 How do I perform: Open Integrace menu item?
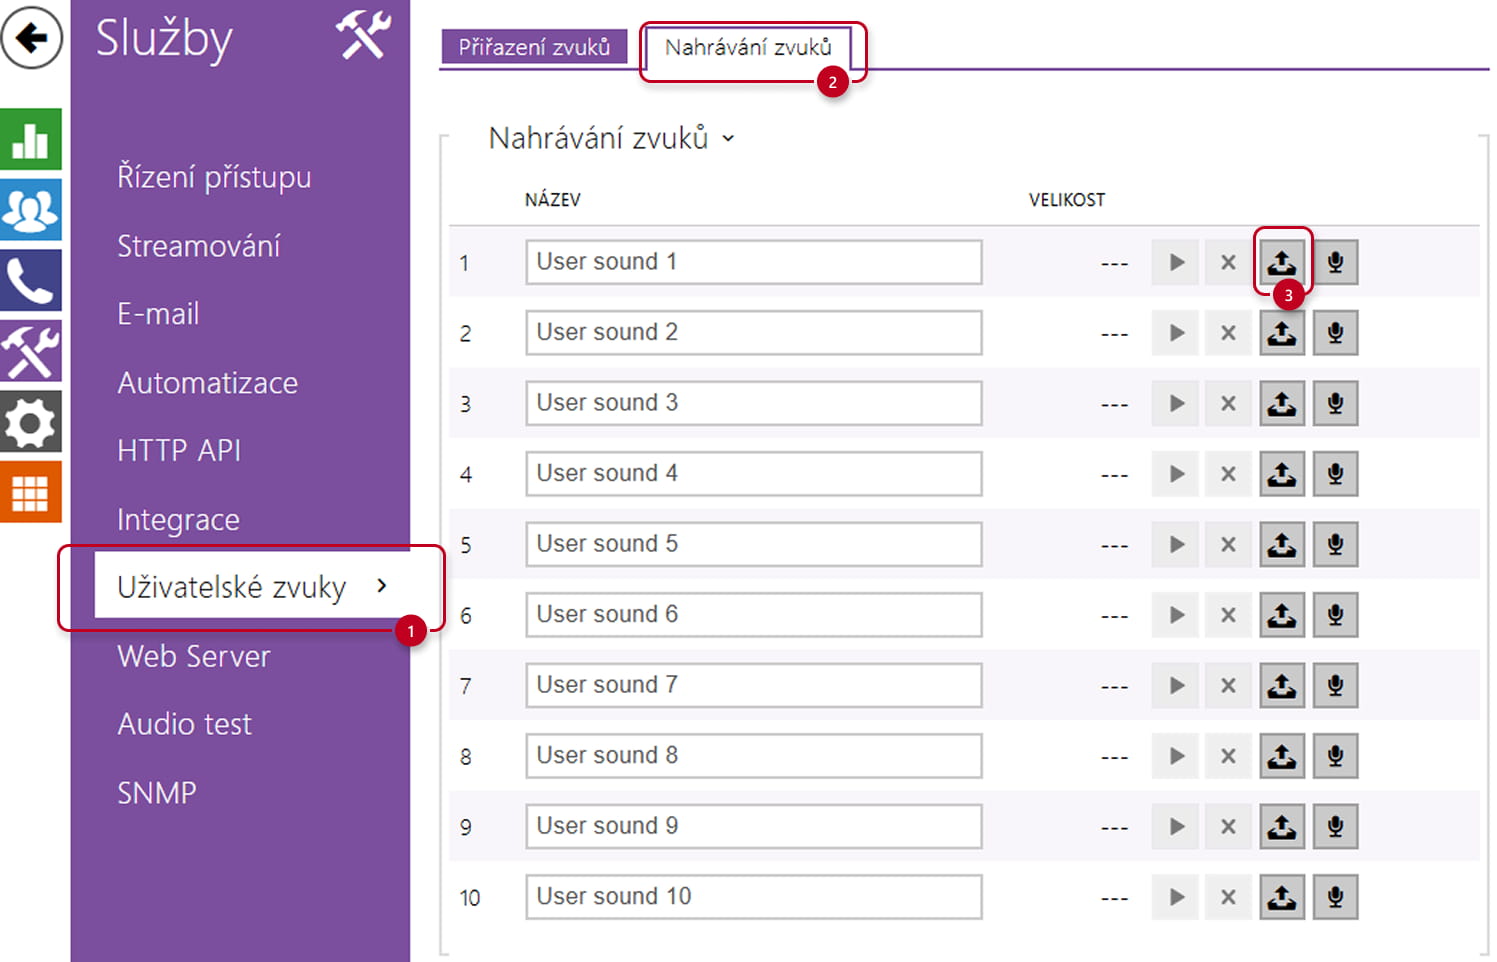(x=178, y=520)
